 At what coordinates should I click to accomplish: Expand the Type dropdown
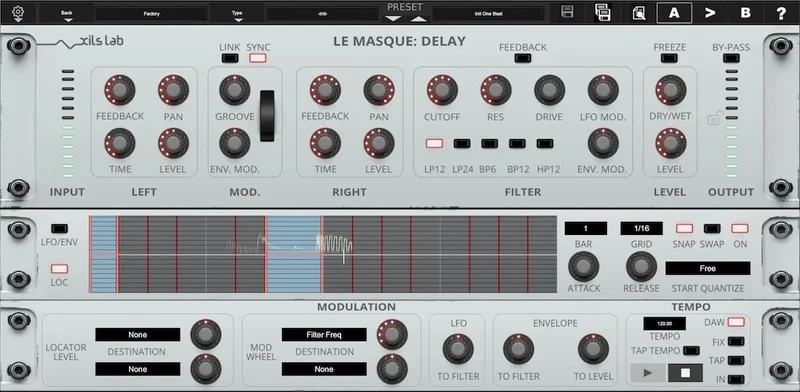pos(237,15)
